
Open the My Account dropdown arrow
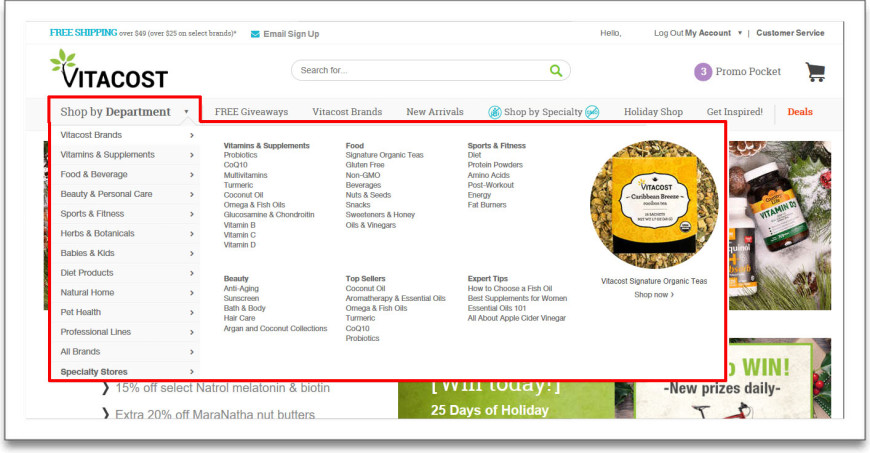(740, 33)
